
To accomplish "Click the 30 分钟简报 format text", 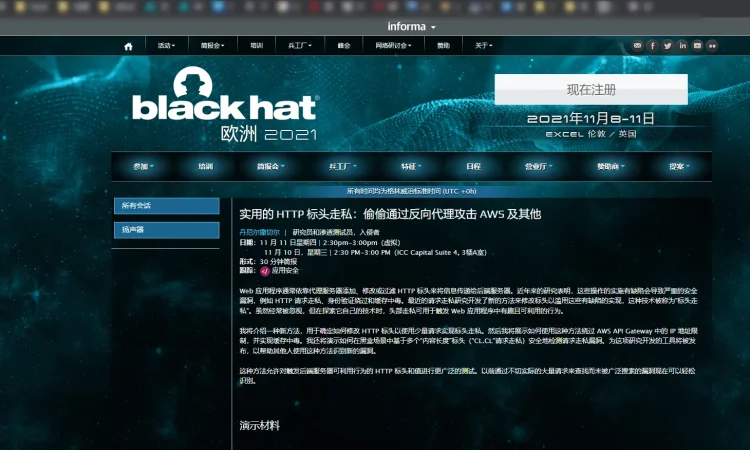I will (278, 262).
